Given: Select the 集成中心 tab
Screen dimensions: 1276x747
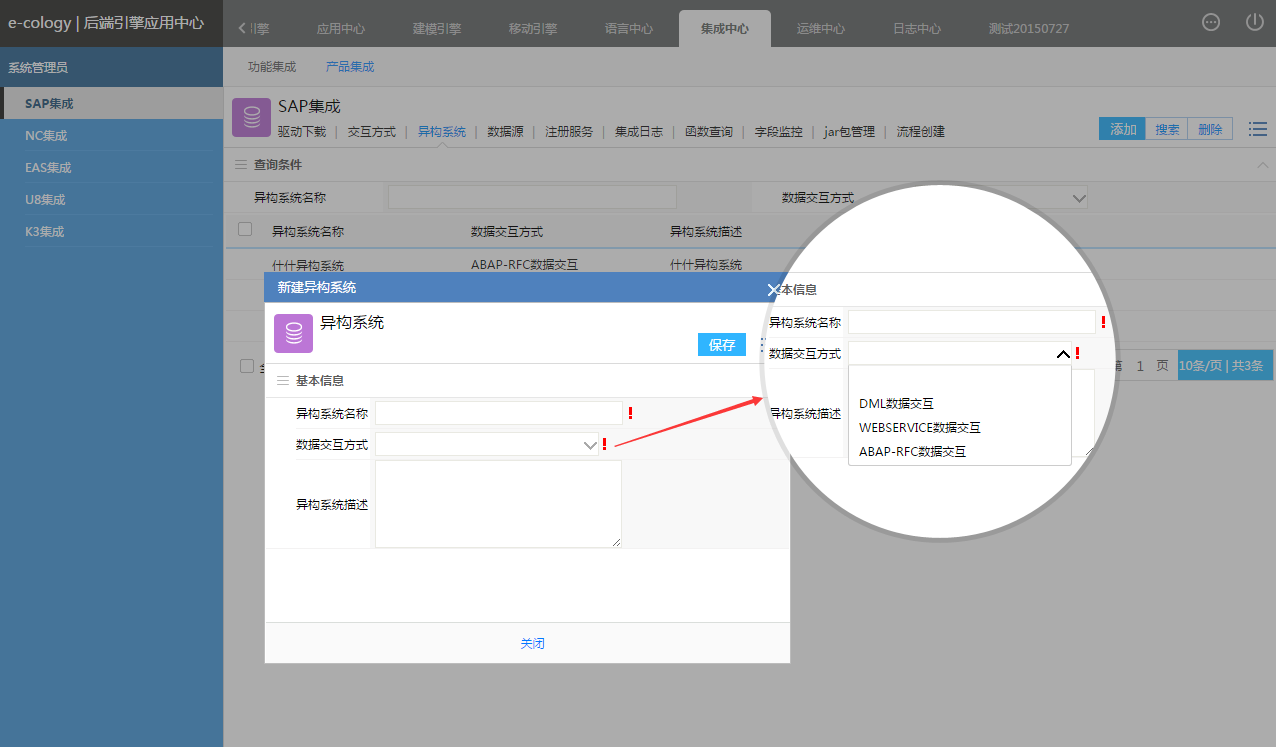Looking at the screenshot, I should click(725, 29).
